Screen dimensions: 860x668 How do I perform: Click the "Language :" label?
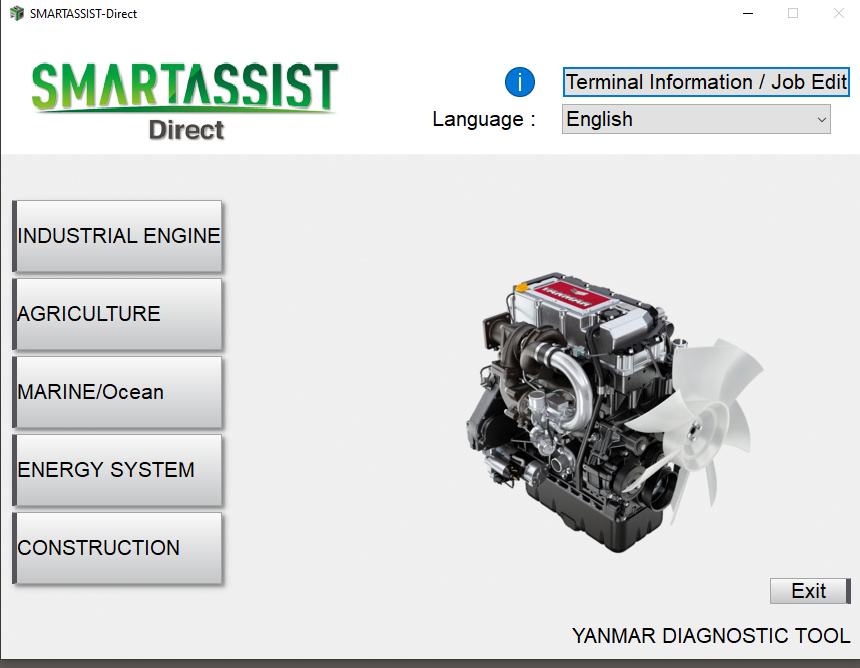coord(484,120)
